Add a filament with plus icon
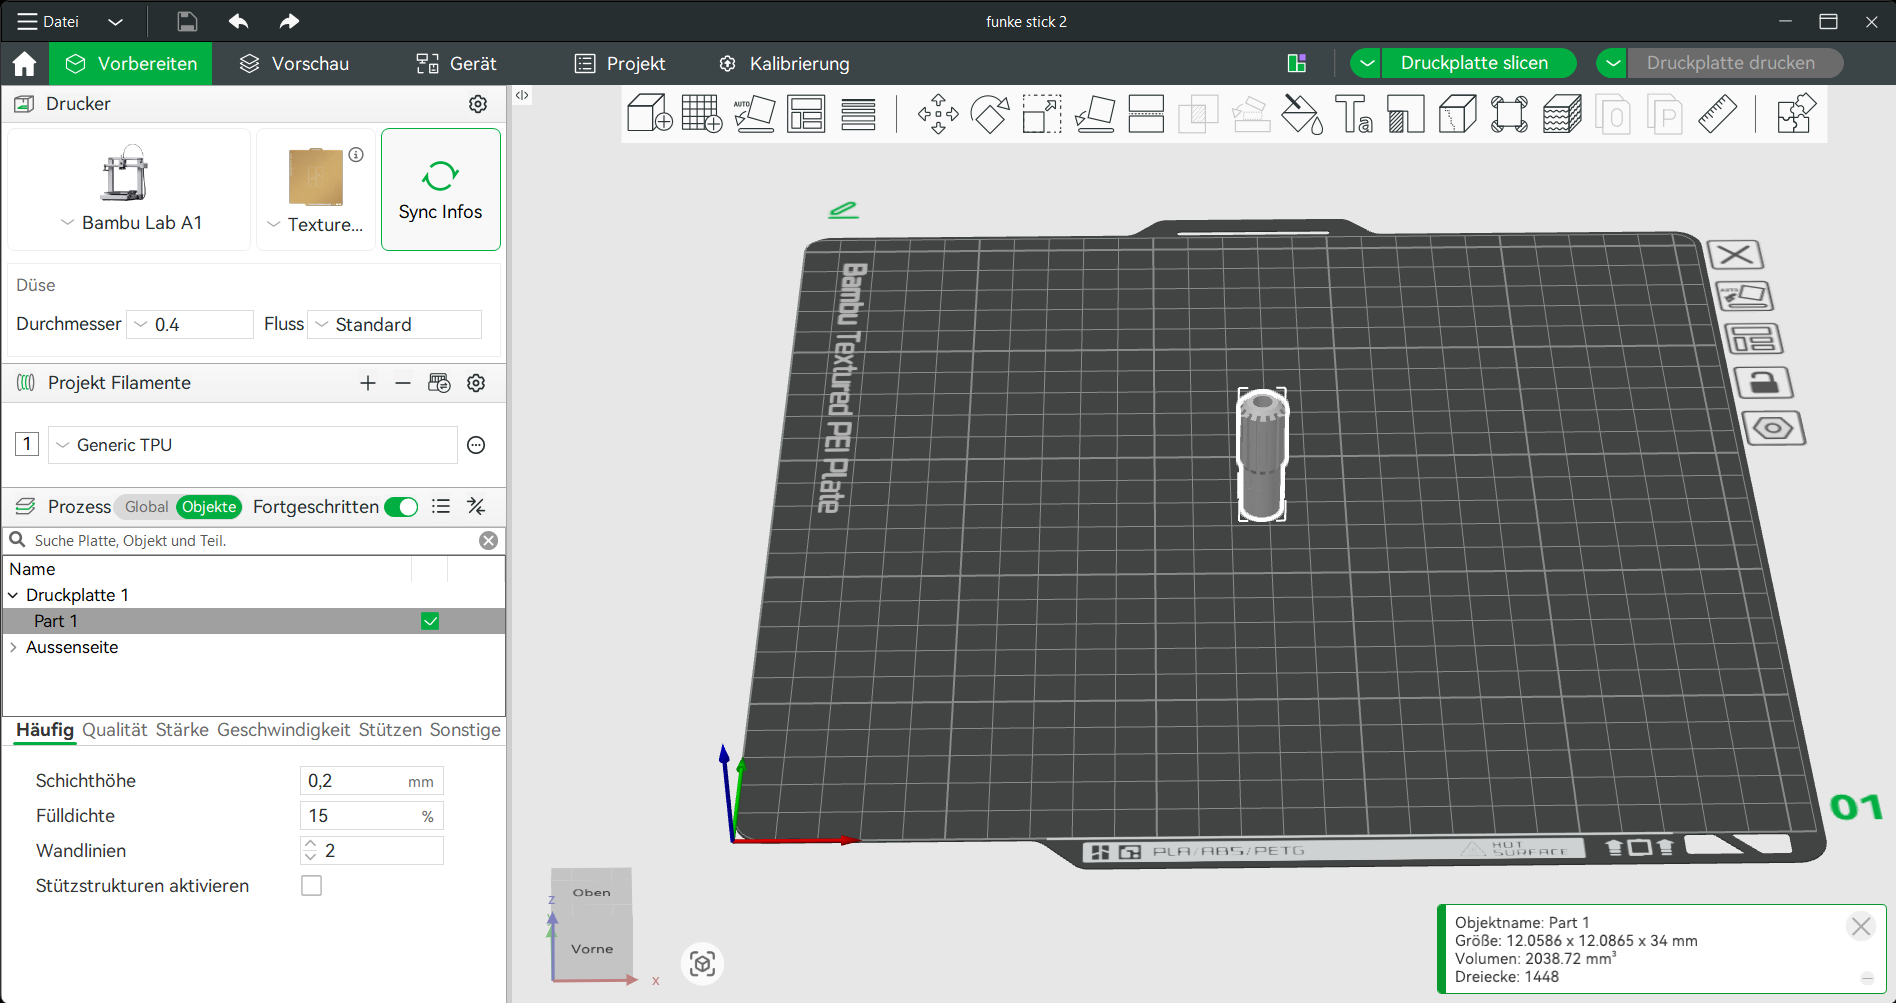1896x1003 pixels. (368, 383)
